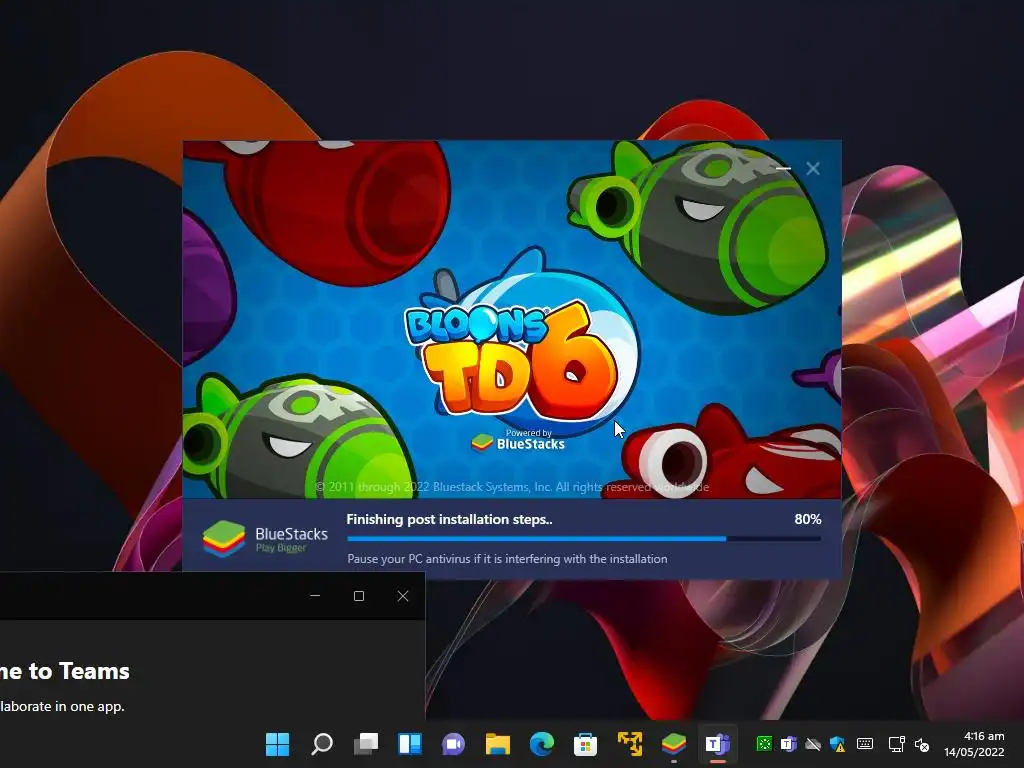Open the Teams system tray icon
1024x768 pixels.
[788, 744]
